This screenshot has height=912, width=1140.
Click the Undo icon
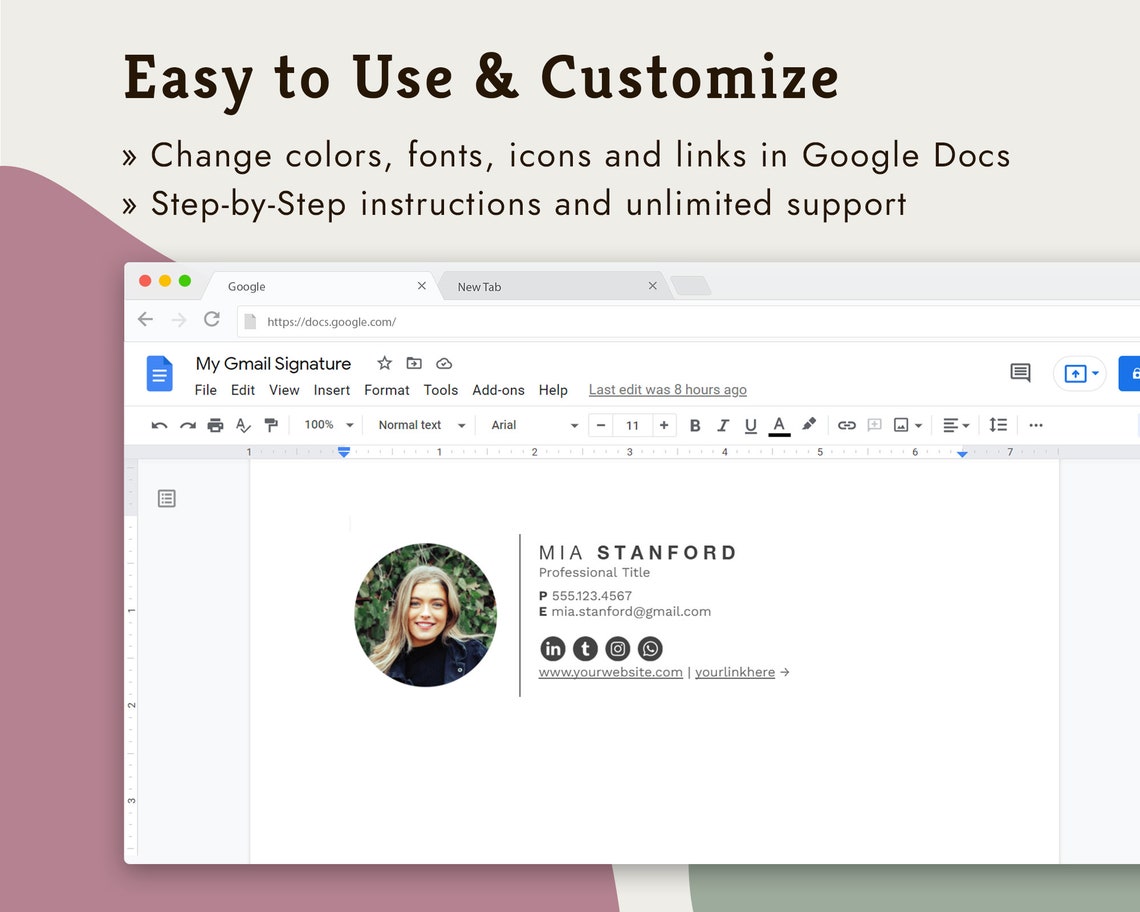pyautogui.click(x=159, y=425)
